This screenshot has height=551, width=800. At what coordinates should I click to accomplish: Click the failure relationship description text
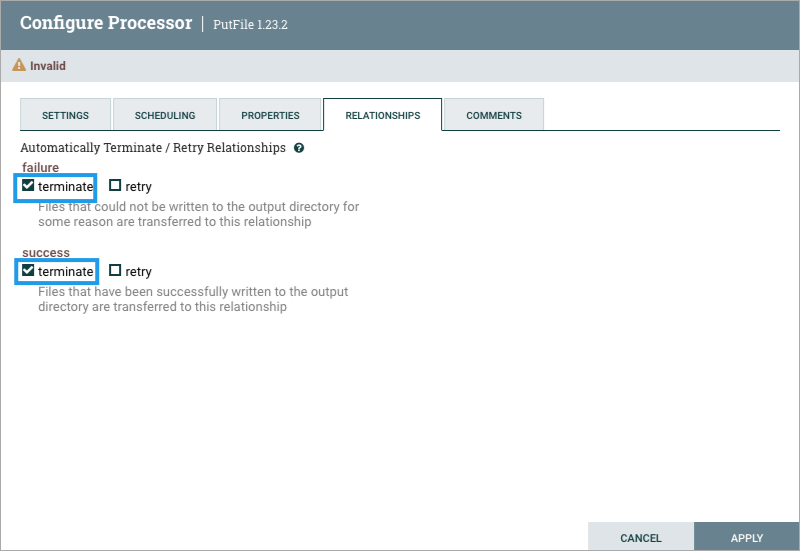point(198,214)
